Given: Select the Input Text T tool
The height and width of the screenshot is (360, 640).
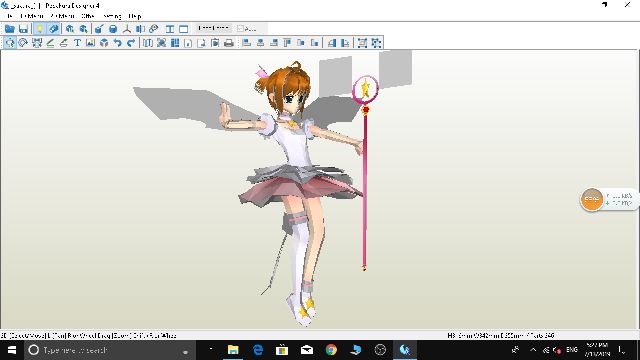Looking at the screenshot, I should coord(77,42).
